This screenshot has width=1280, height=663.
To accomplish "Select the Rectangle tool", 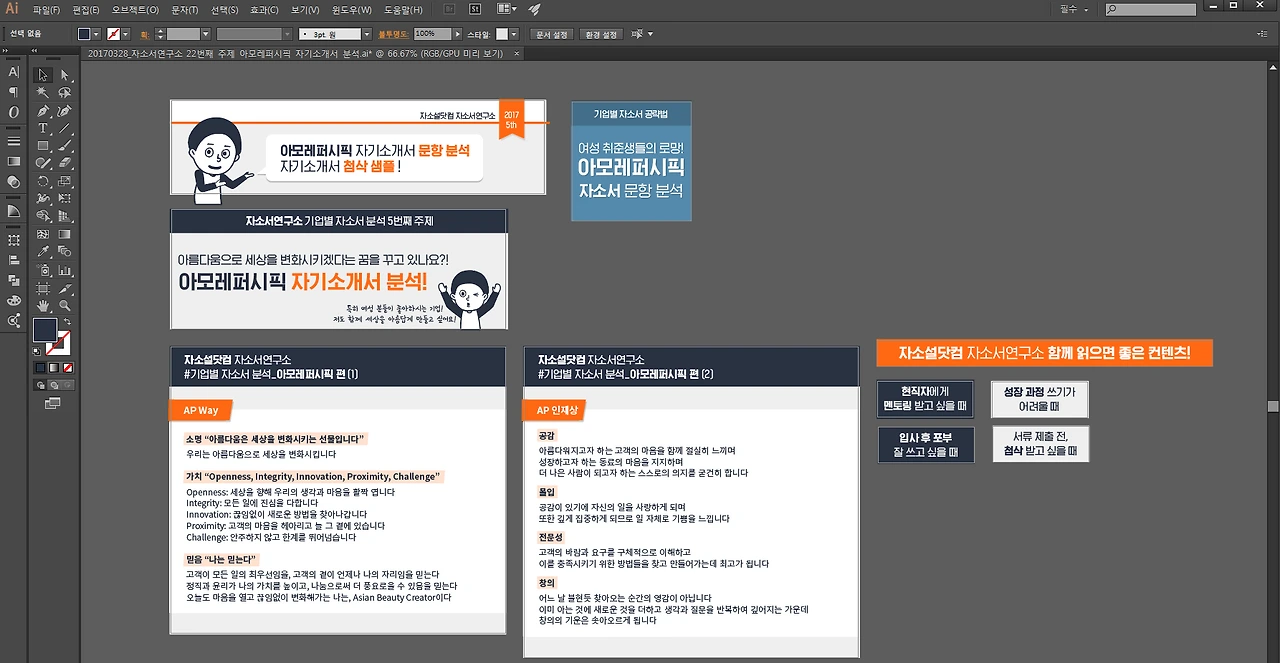I will 43,146.
